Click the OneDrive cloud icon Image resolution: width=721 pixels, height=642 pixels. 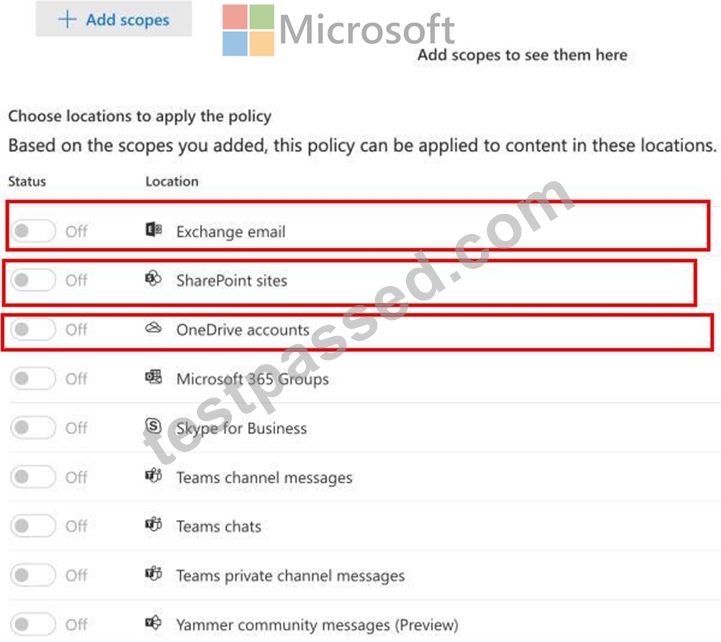tap(154, 327)
